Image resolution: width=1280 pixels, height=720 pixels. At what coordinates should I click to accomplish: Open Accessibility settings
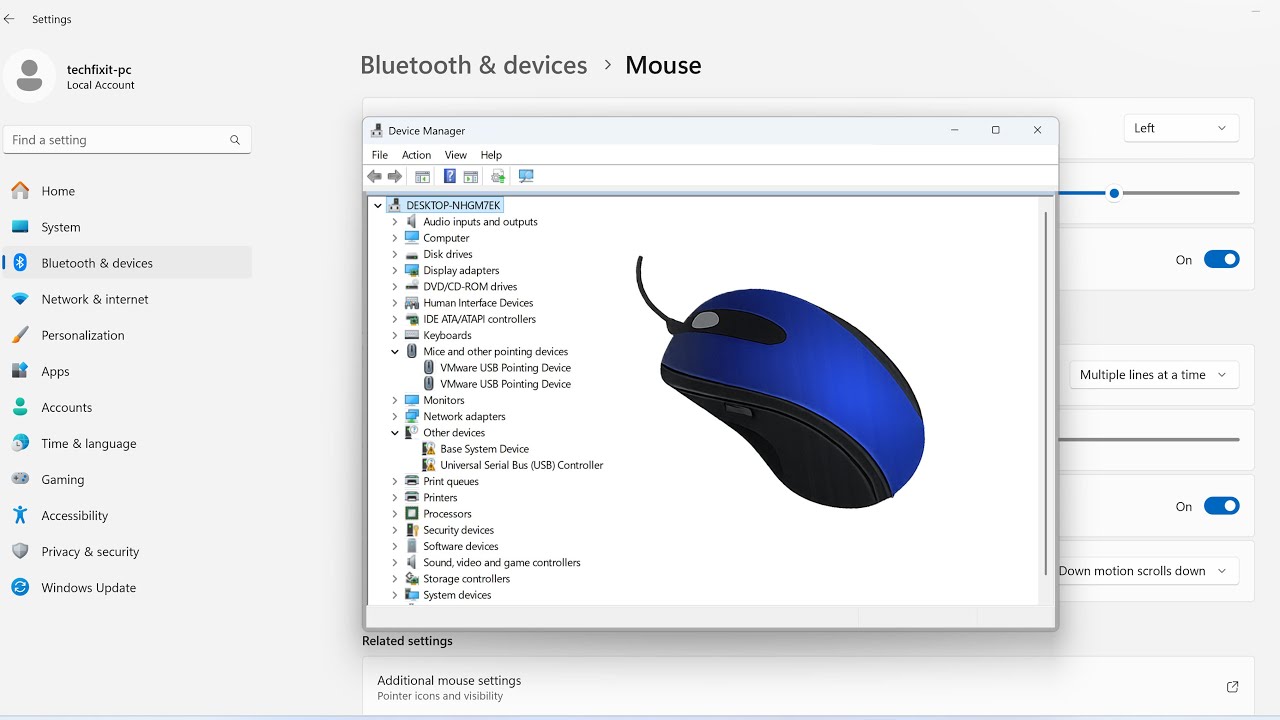[x=127, y=515]
